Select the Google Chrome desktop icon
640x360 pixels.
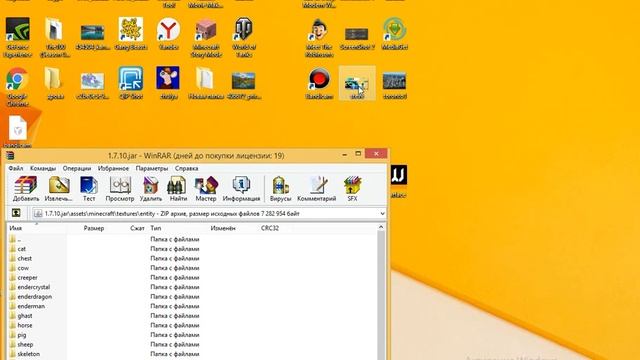pos(17,87)
